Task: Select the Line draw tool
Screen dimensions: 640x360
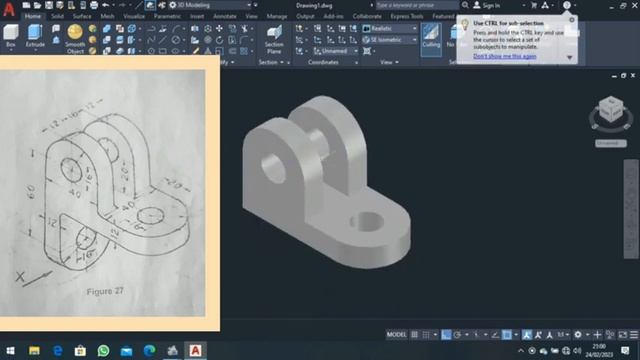Action: 162,40
